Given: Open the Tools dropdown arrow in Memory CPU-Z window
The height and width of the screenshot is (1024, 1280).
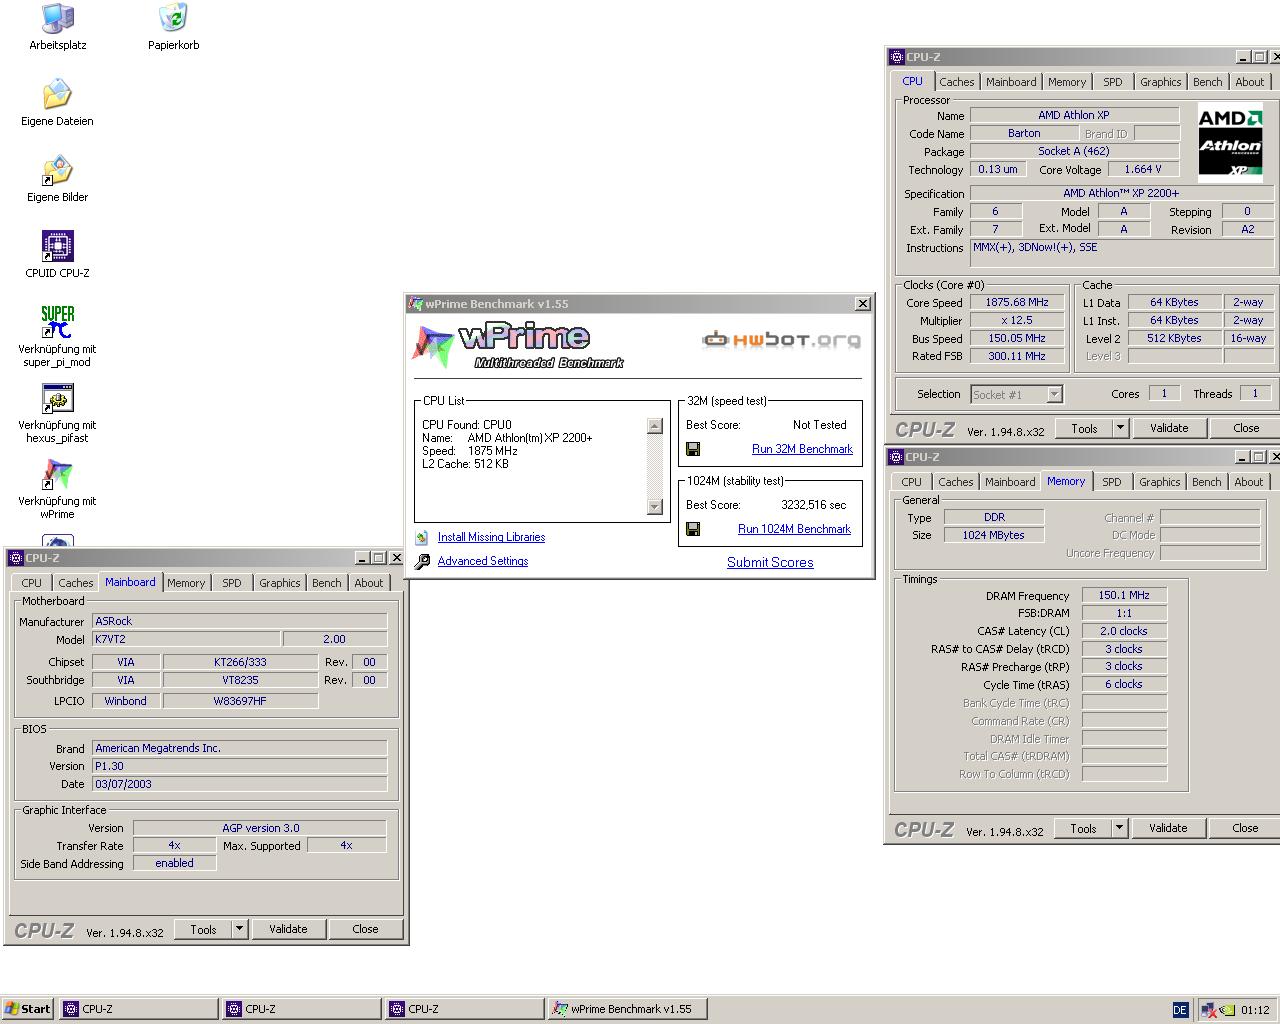Looking at the screenshot, I should click(x=1119, y=828).
